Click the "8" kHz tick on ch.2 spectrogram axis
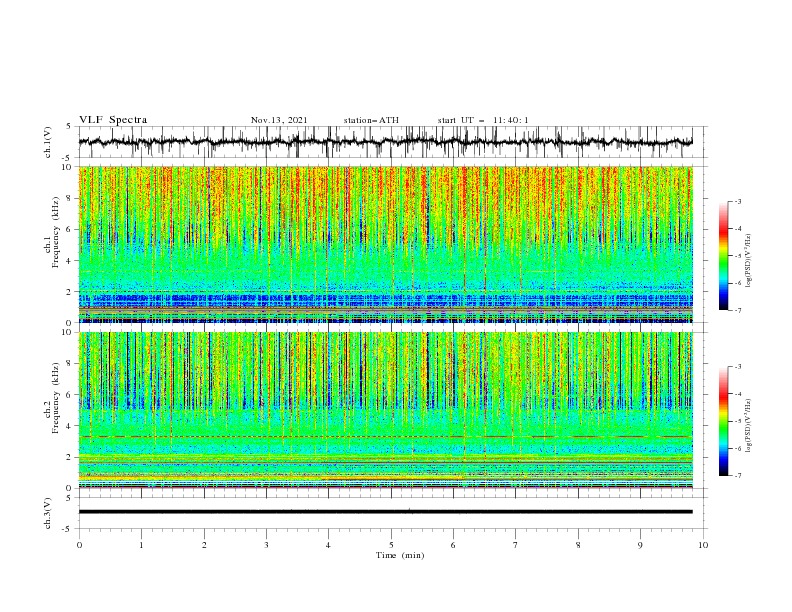792x612 pixels. [x=71, y=364]
